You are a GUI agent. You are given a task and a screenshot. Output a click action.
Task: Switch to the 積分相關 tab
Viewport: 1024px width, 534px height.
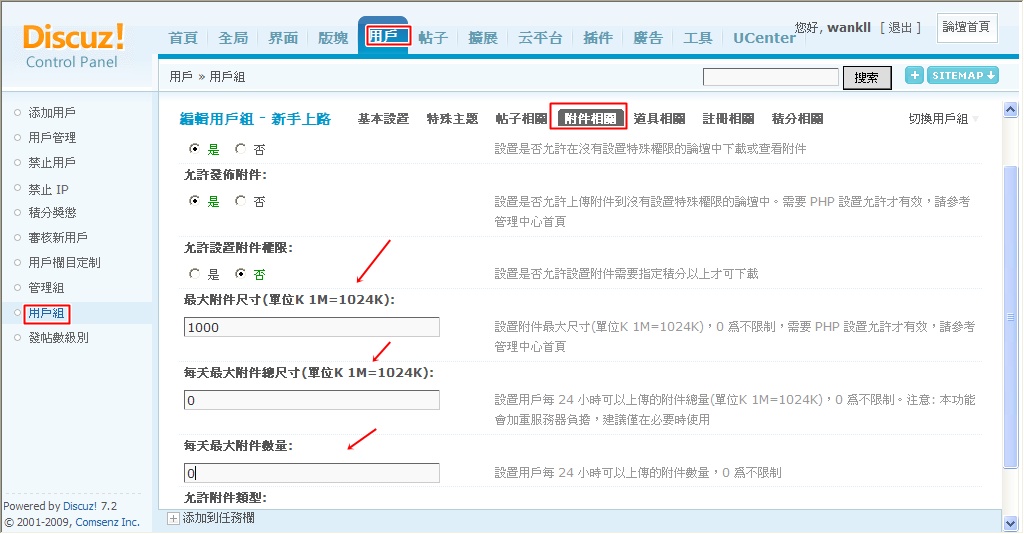tap(797, 119)
